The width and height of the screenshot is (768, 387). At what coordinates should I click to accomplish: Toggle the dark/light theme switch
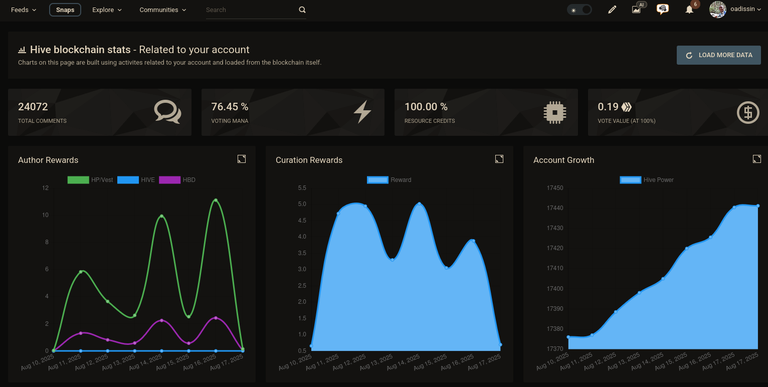coord(579,10)
